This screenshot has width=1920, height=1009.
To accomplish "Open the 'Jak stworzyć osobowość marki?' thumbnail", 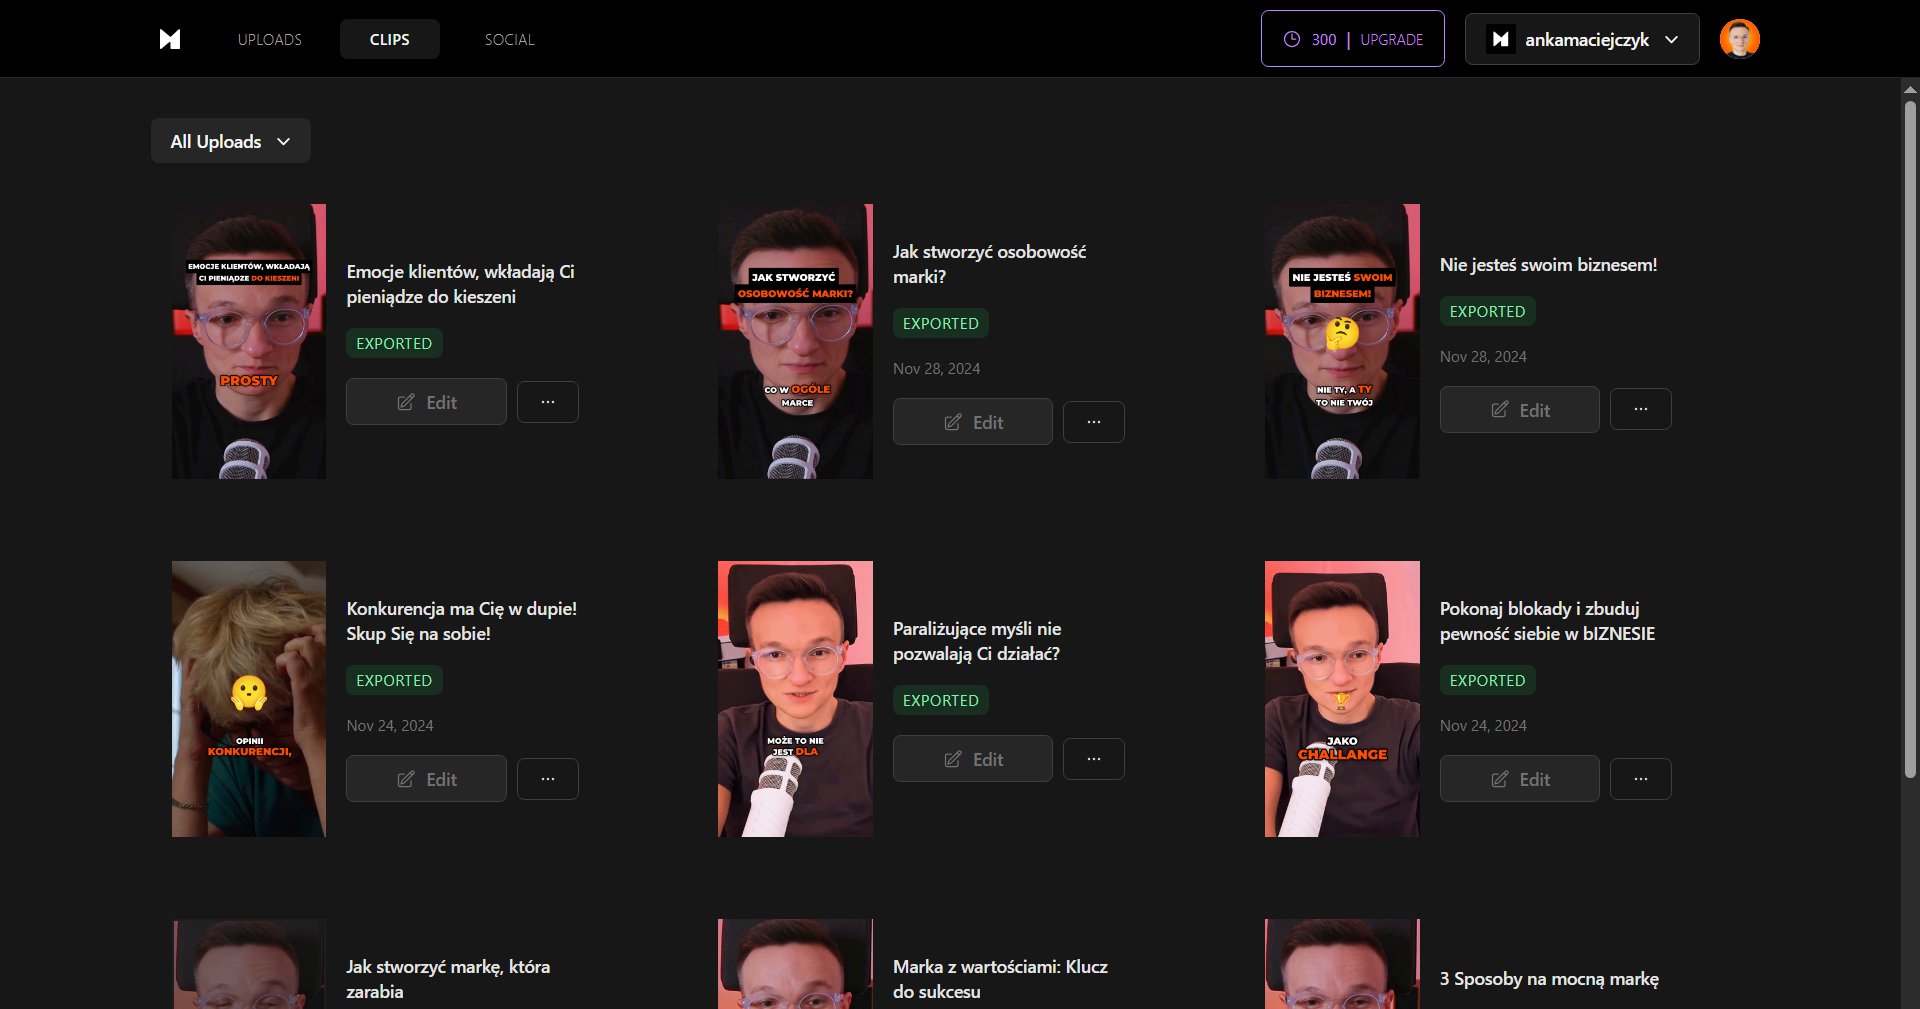I will click(x=795, y=341).
